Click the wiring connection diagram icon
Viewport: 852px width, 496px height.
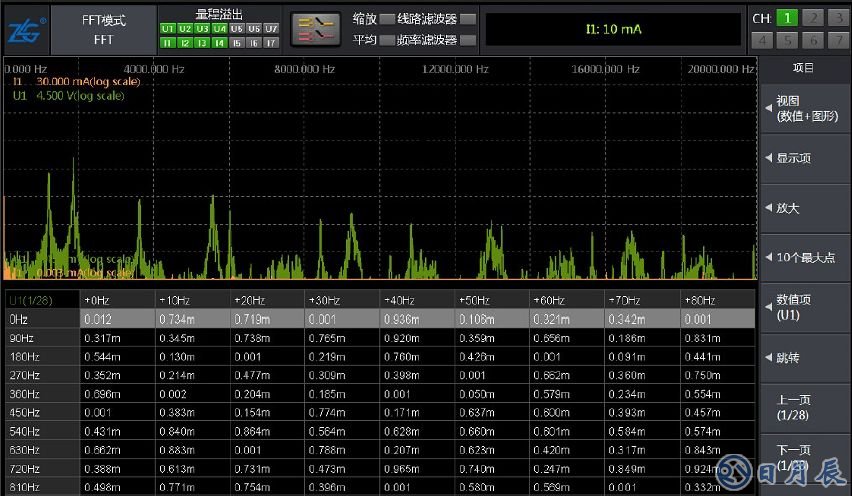[x=316, y=29]
